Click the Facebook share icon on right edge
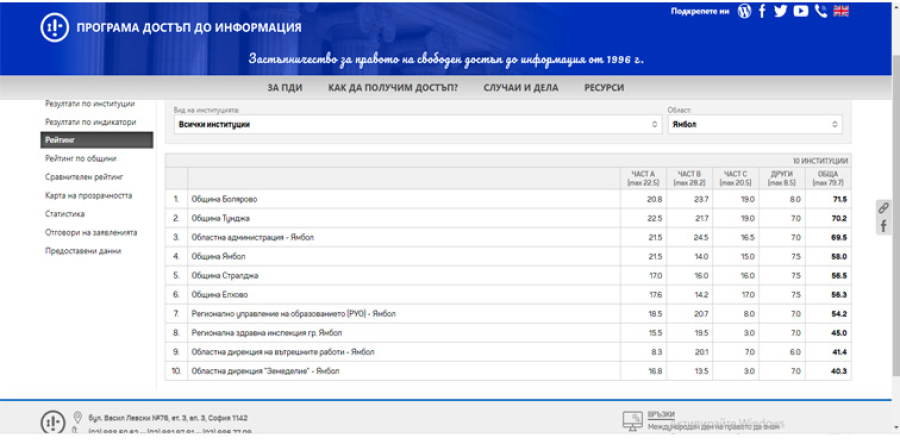 click(x=884, y=227)
